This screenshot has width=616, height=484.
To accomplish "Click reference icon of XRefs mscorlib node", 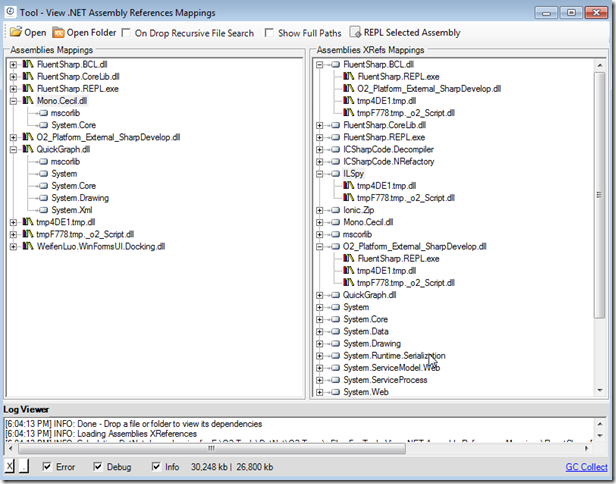I will [x=335, y=235].
